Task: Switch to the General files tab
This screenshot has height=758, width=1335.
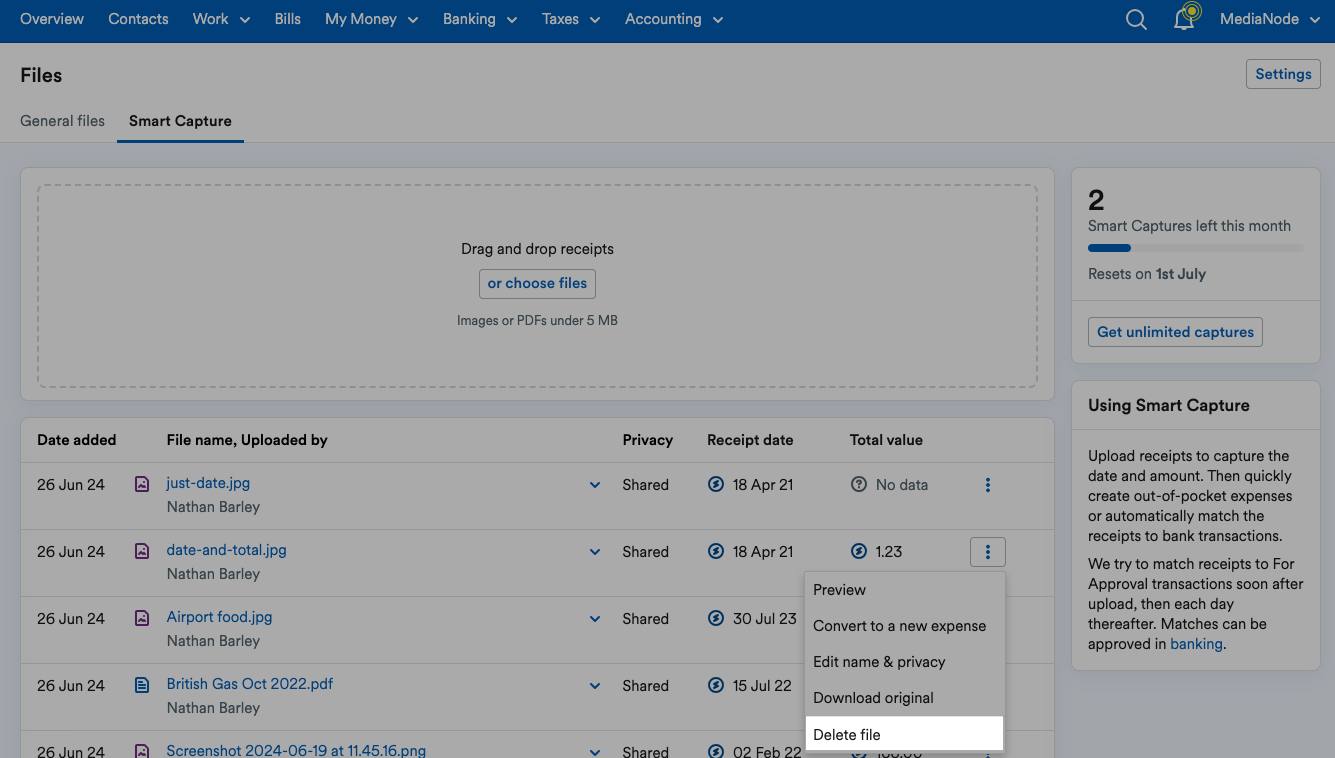Action: 62,120
